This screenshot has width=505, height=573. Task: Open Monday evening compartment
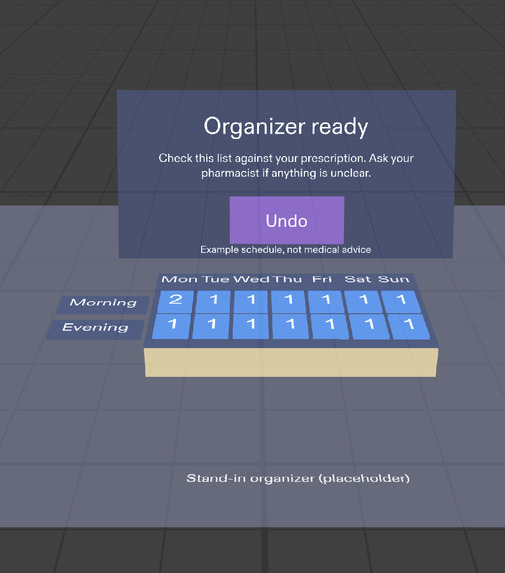pos(171,326)
